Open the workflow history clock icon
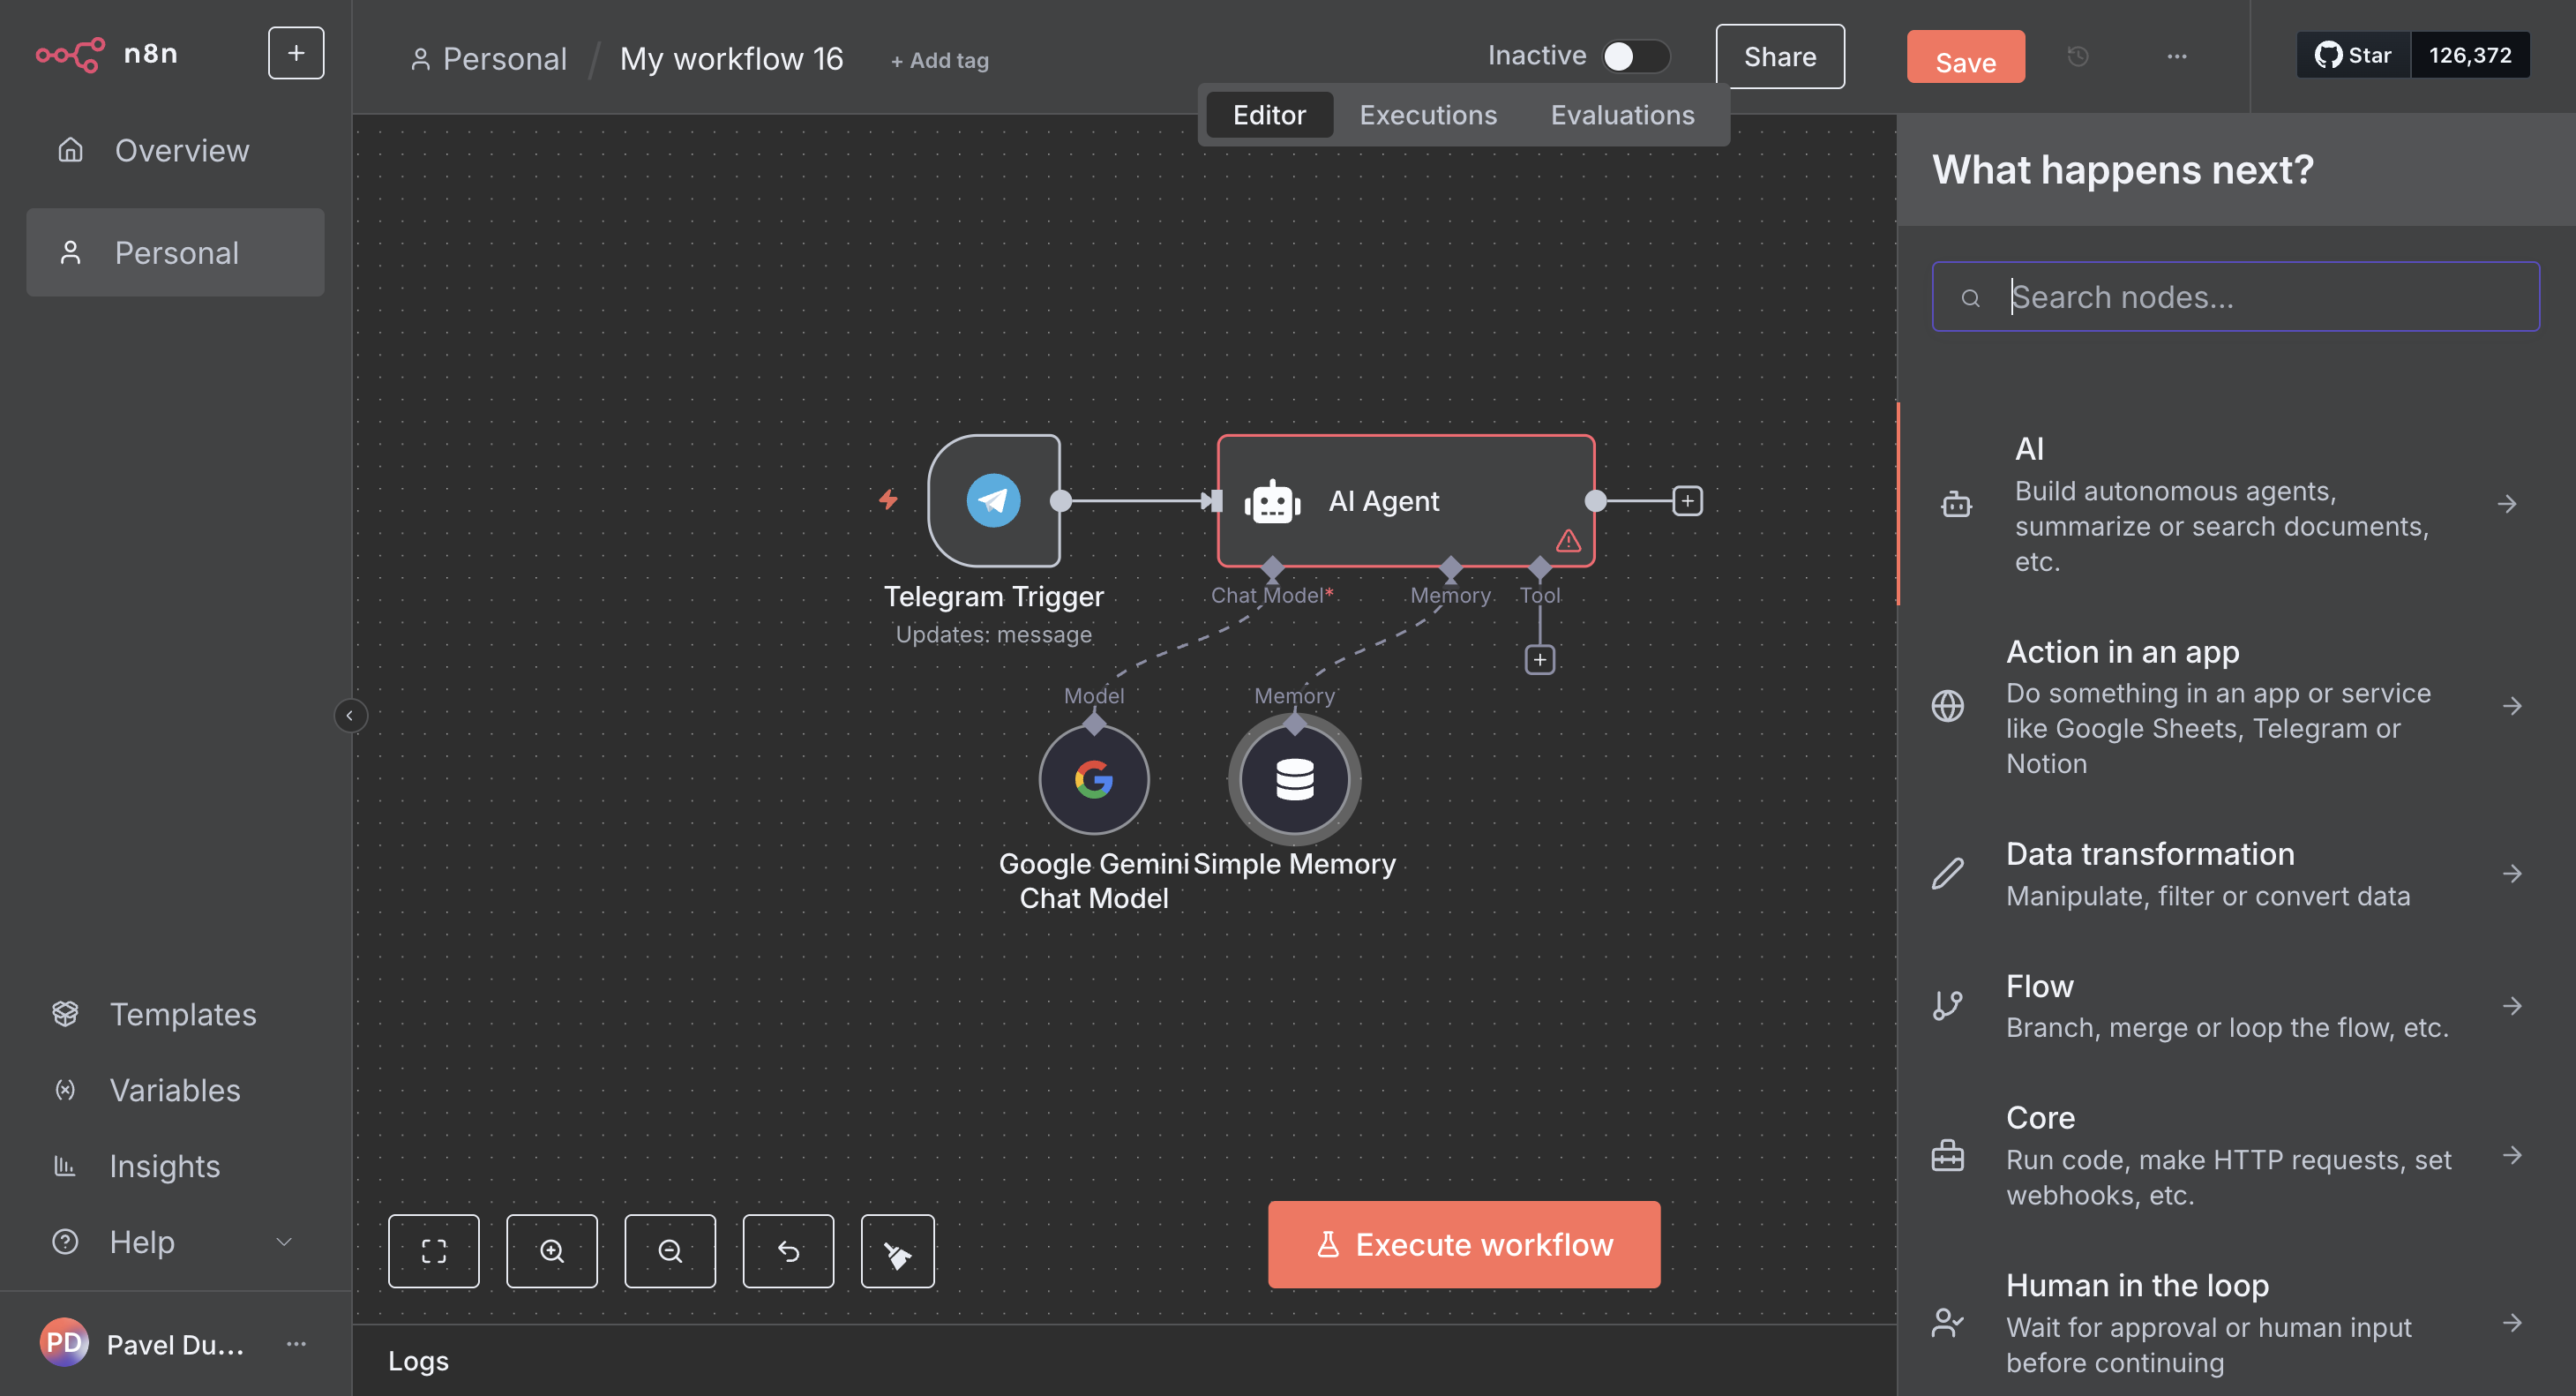This screenshot has height=1396, width=2576. (2077, 57)
